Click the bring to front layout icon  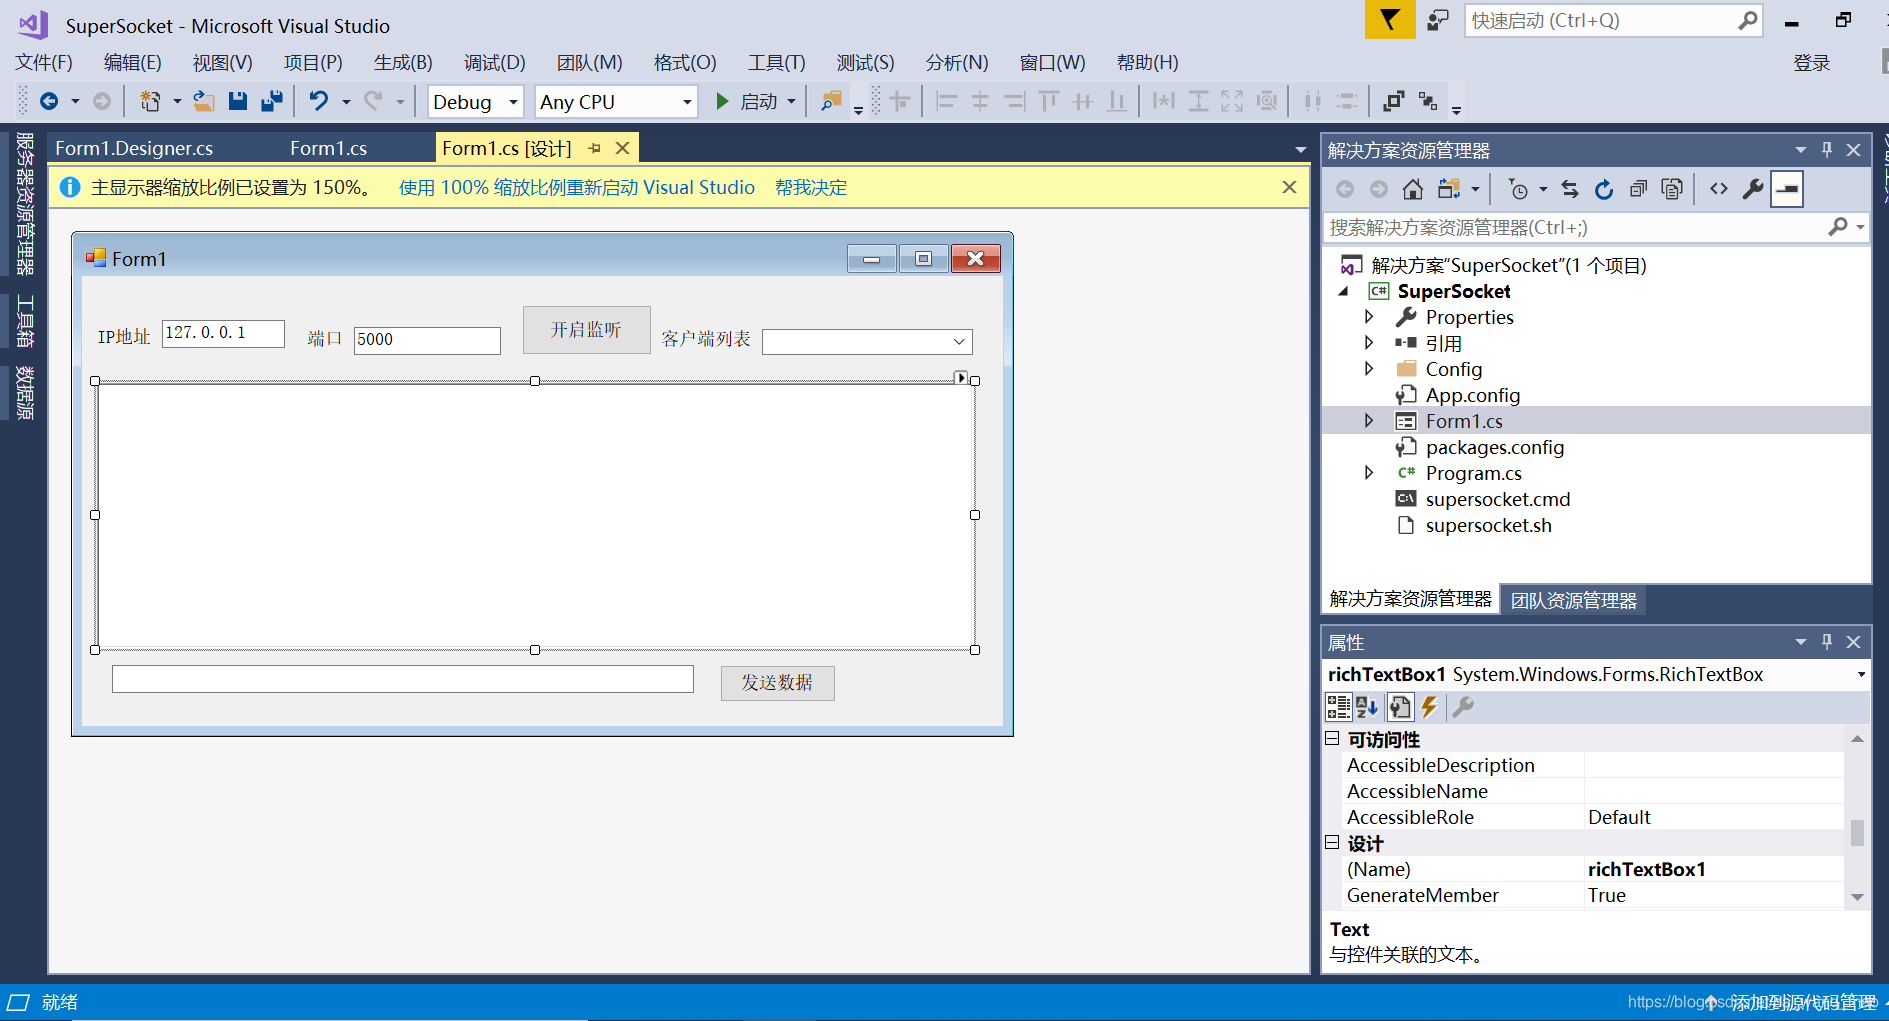coord(1393,101)
